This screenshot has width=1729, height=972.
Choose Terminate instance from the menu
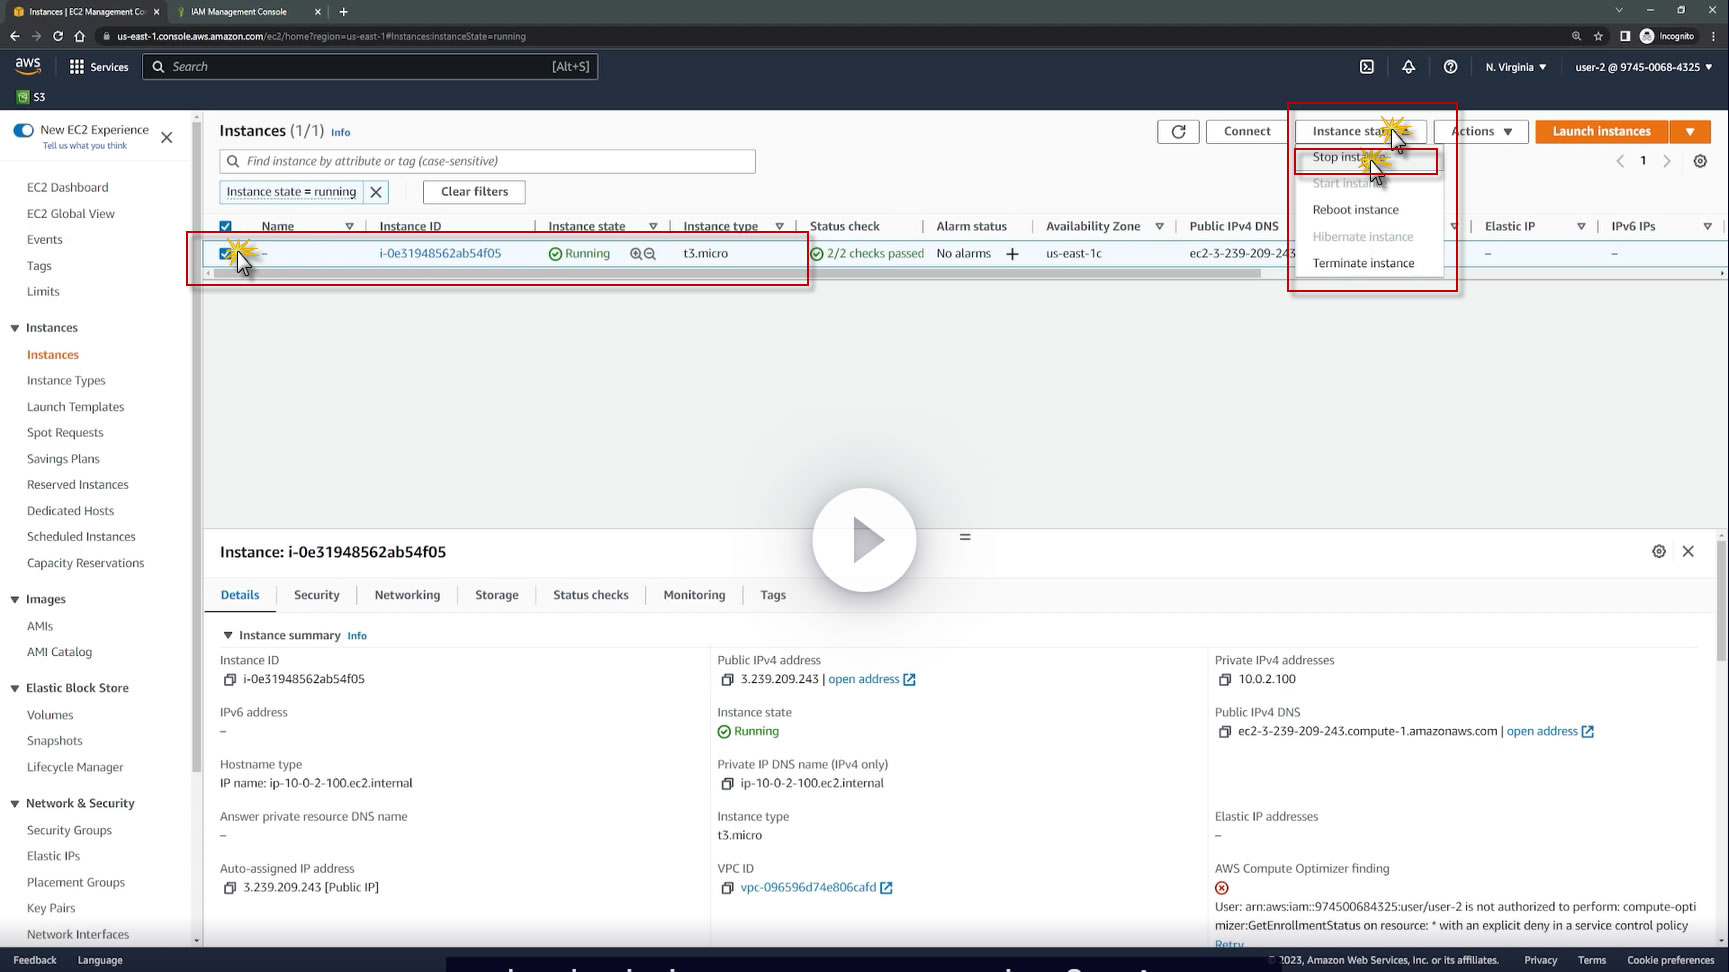pyautogui.click(x=1363, y=263)
